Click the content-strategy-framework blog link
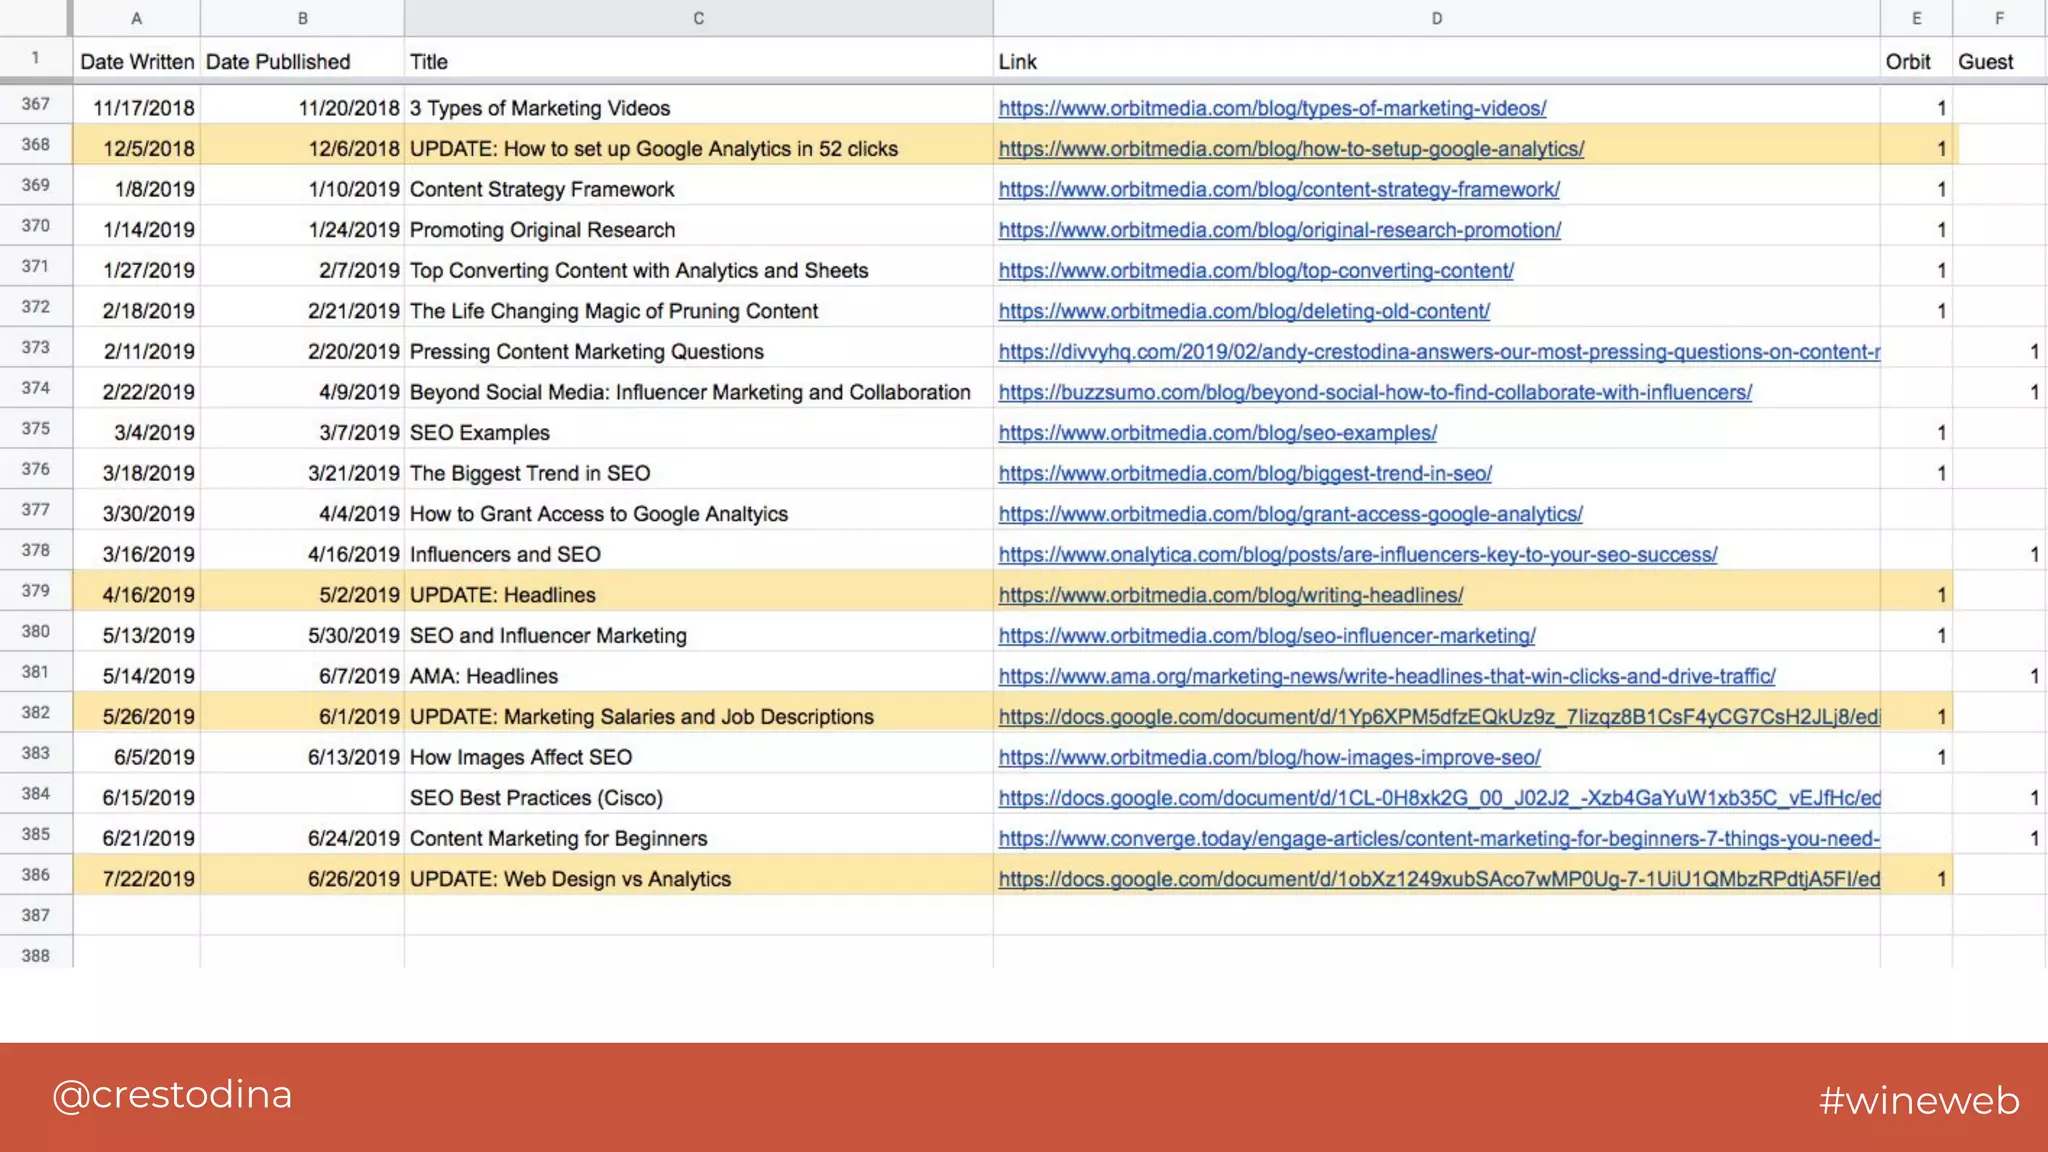2048x1152 pixels. click(x=1278, y=189)
